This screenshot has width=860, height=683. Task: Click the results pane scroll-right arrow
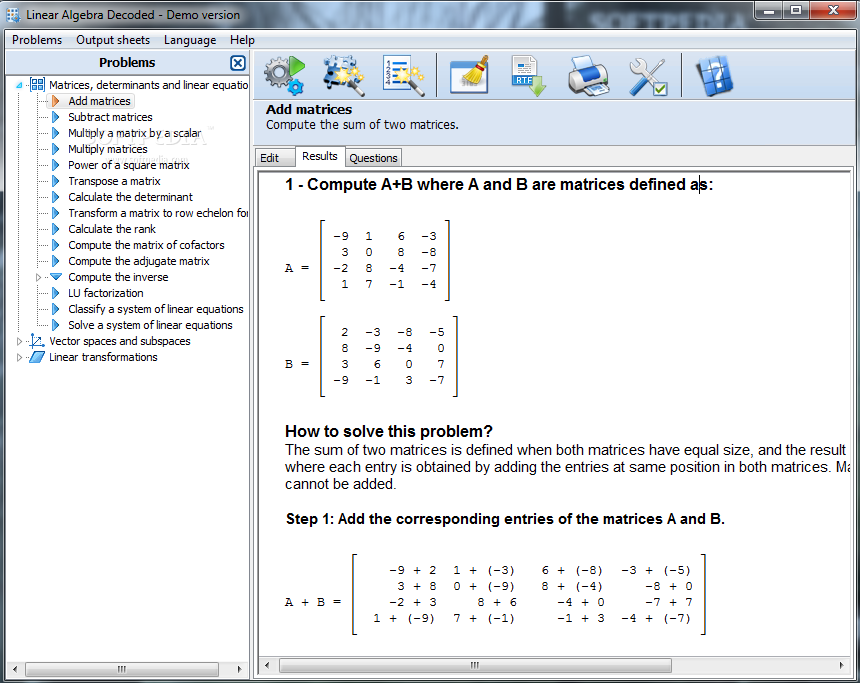pos(841,665)
